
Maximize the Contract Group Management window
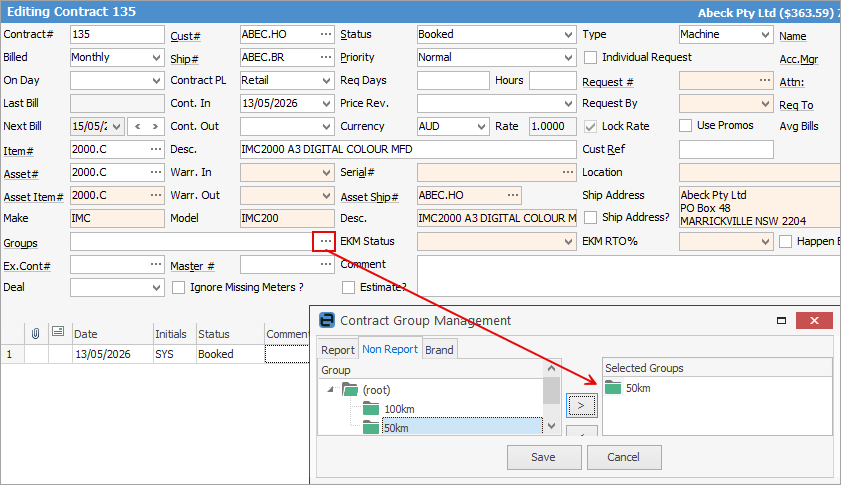pos(781,320)
